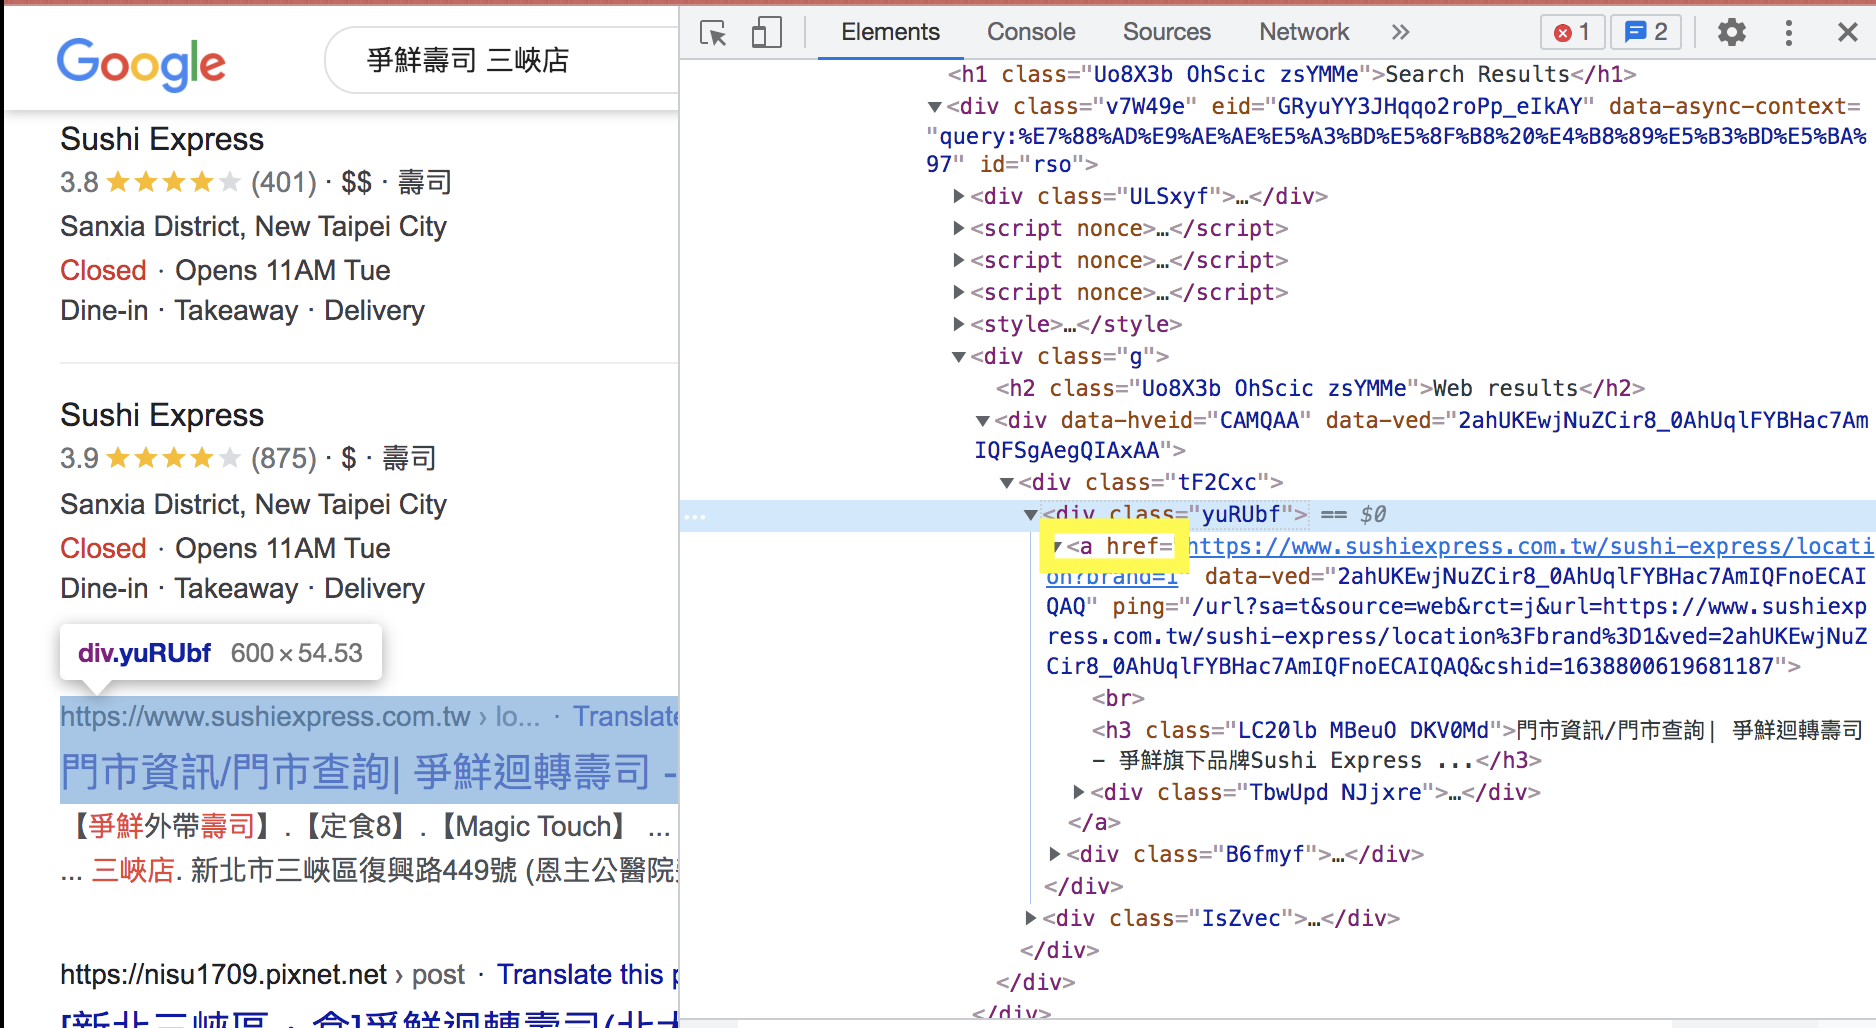Open the message count badge showing 2

(1646, 33)
